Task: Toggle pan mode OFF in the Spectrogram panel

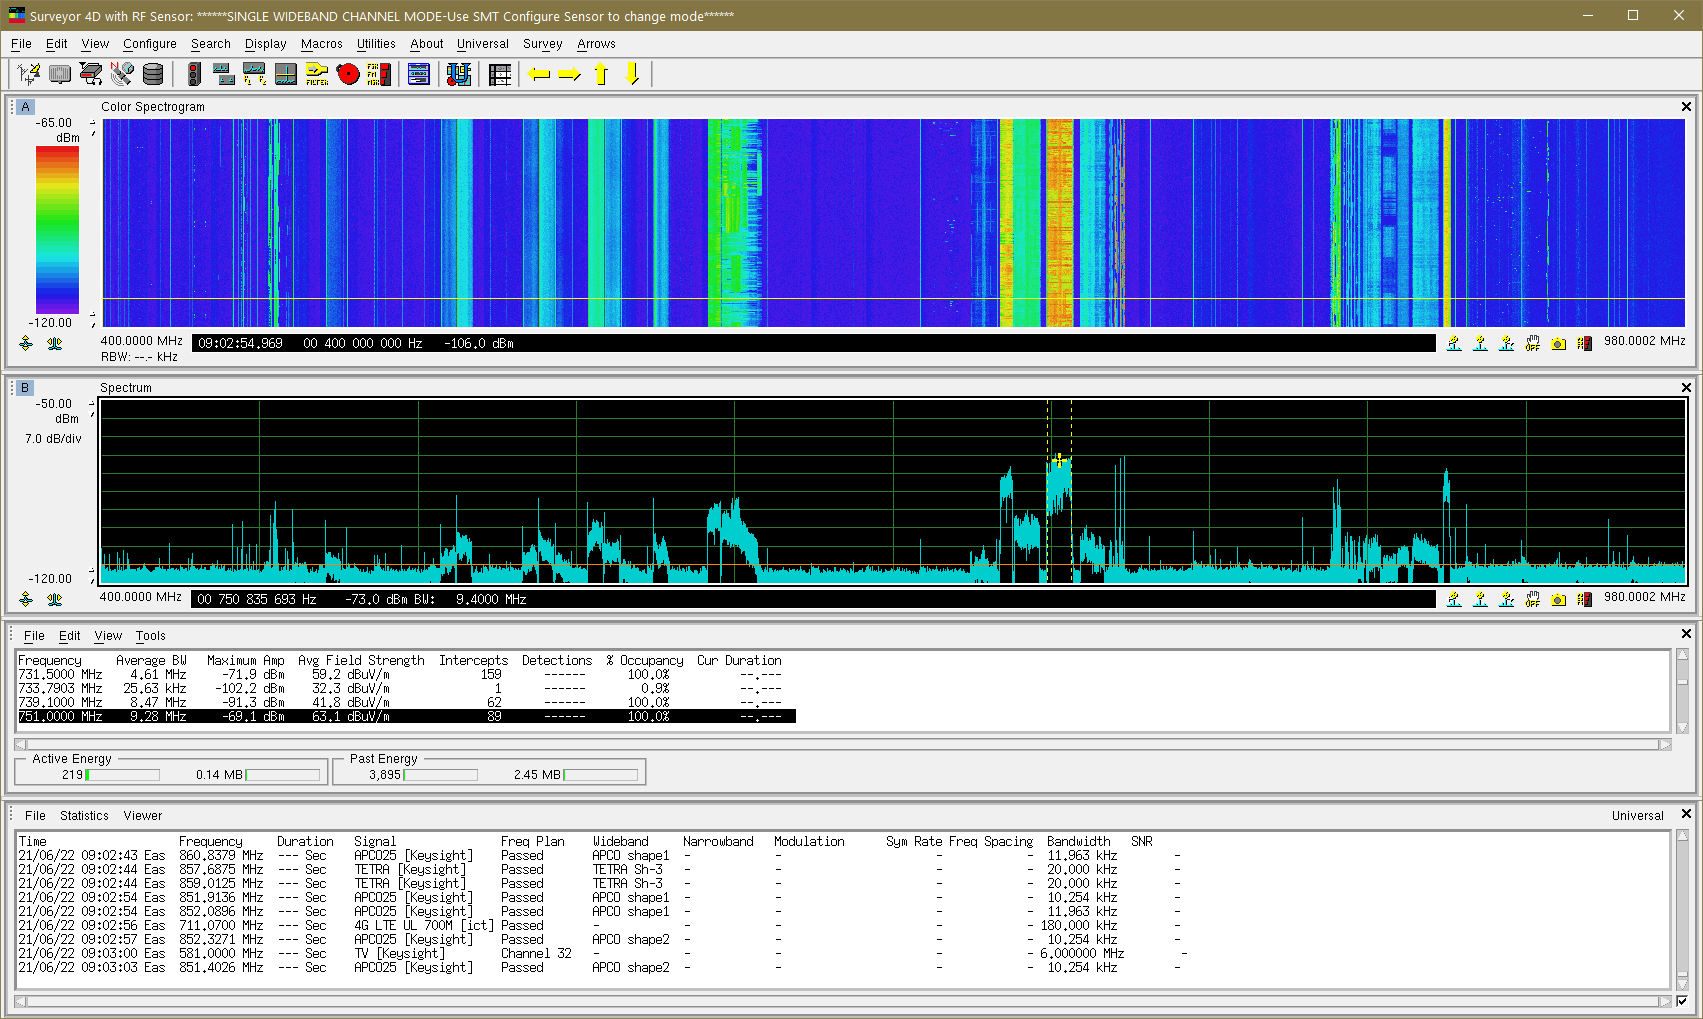Action: pyautogui.click(x=1532, y=343)
